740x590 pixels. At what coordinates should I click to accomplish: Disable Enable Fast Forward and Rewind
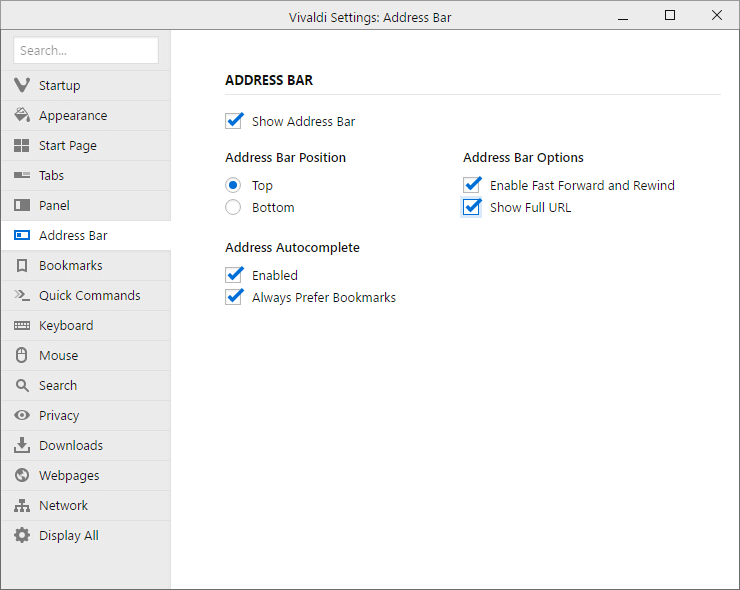472,185
